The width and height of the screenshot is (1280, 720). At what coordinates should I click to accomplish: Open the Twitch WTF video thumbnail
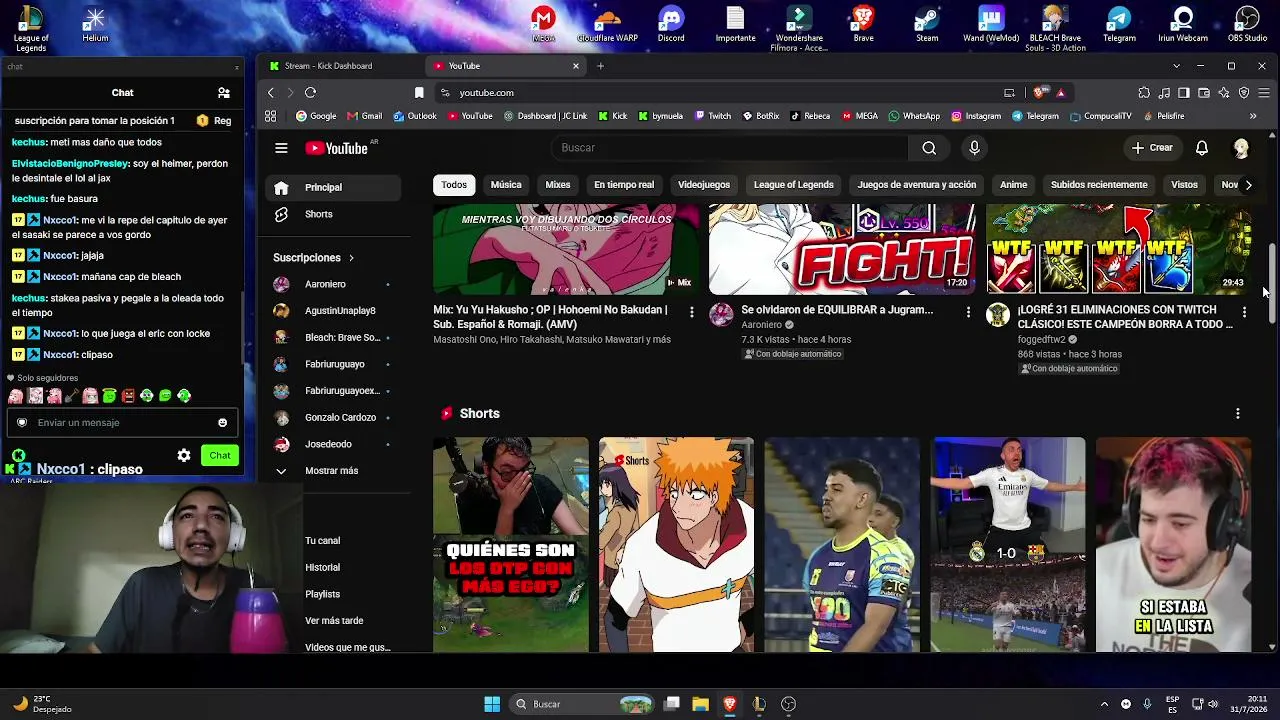1119,249
